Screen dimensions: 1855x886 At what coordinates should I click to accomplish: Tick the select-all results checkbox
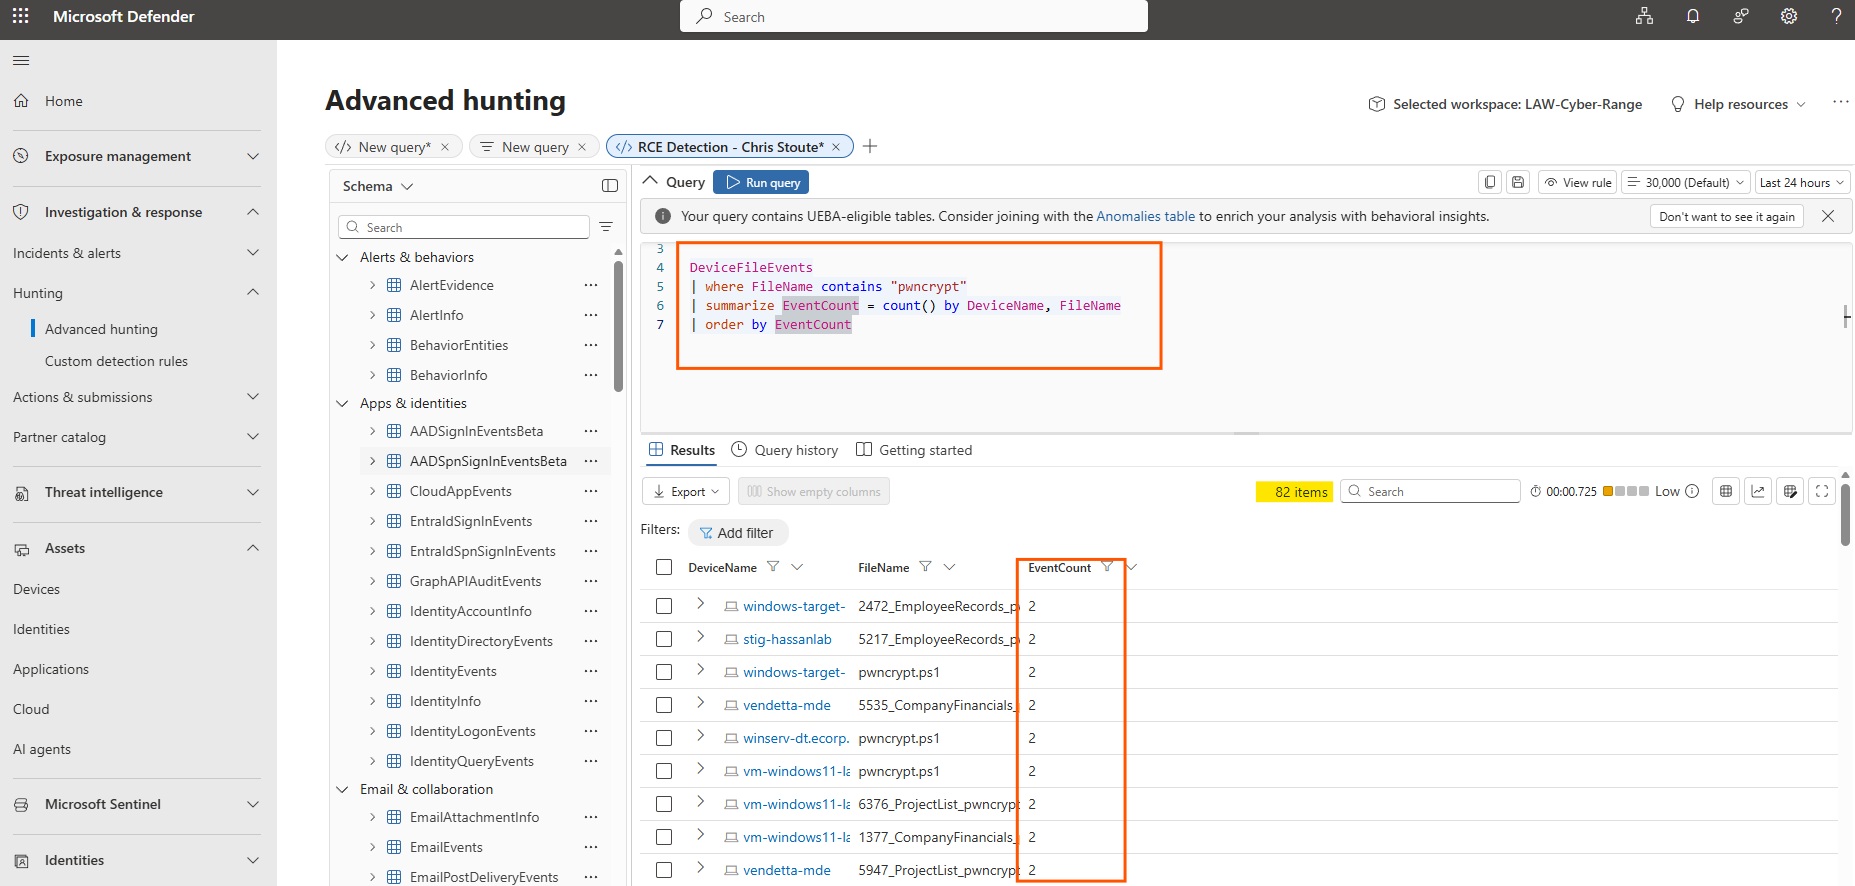(664, 567)
